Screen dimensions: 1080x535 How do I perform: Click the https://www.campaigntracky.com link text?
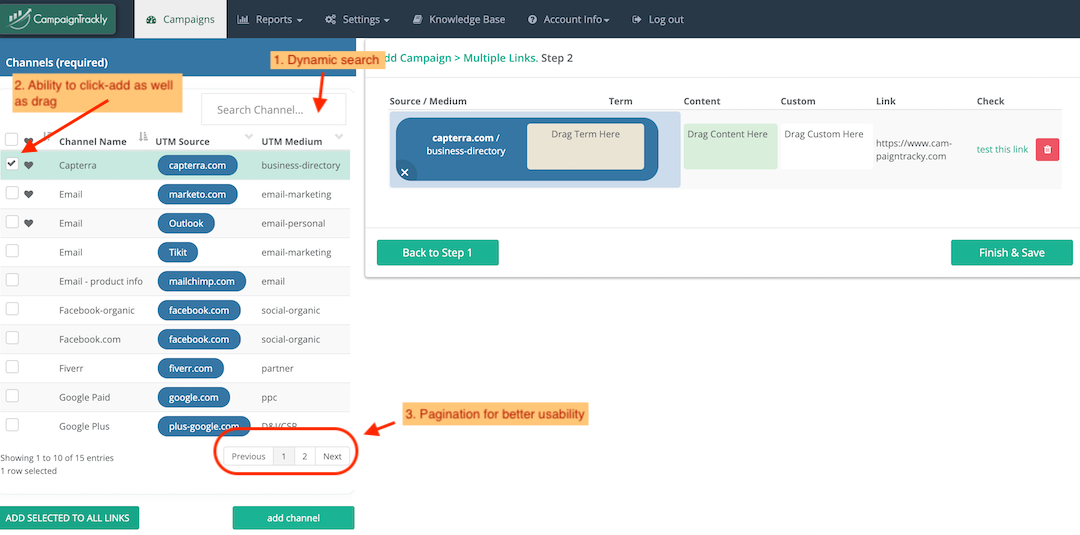(915, 150)
